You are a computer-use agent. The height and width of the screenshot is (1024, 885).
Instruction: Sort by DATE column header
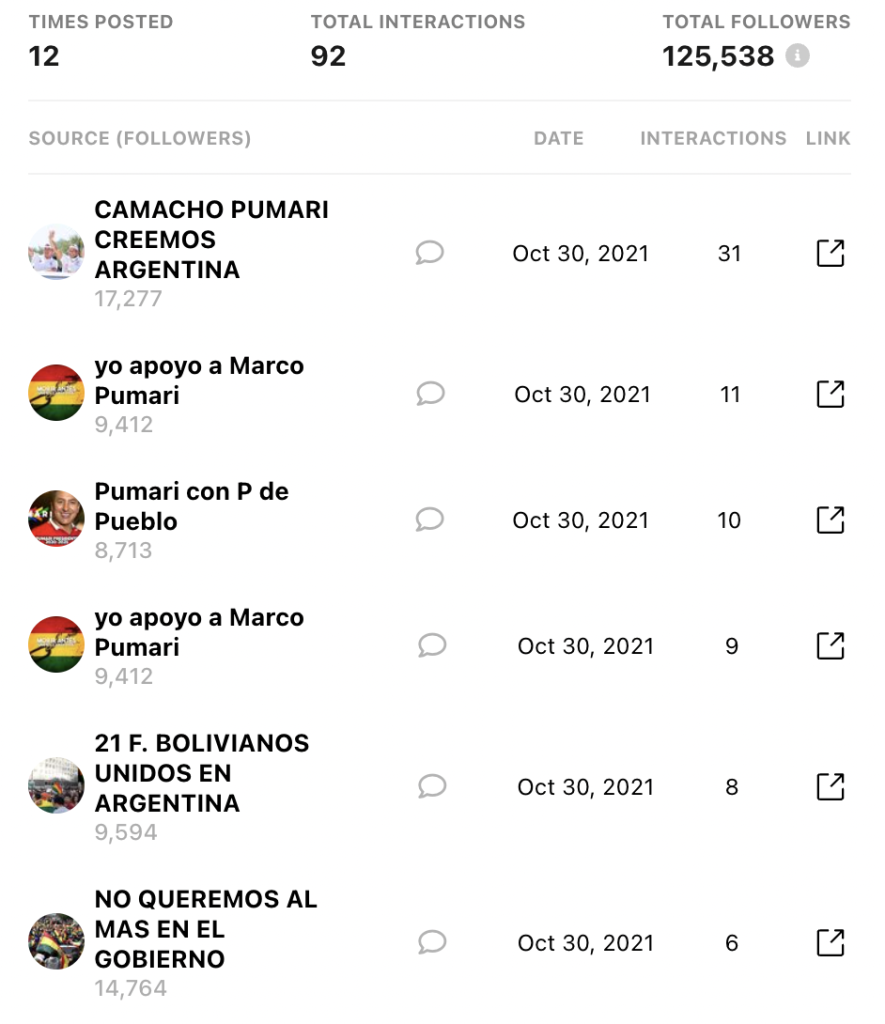tap(558, 138)
